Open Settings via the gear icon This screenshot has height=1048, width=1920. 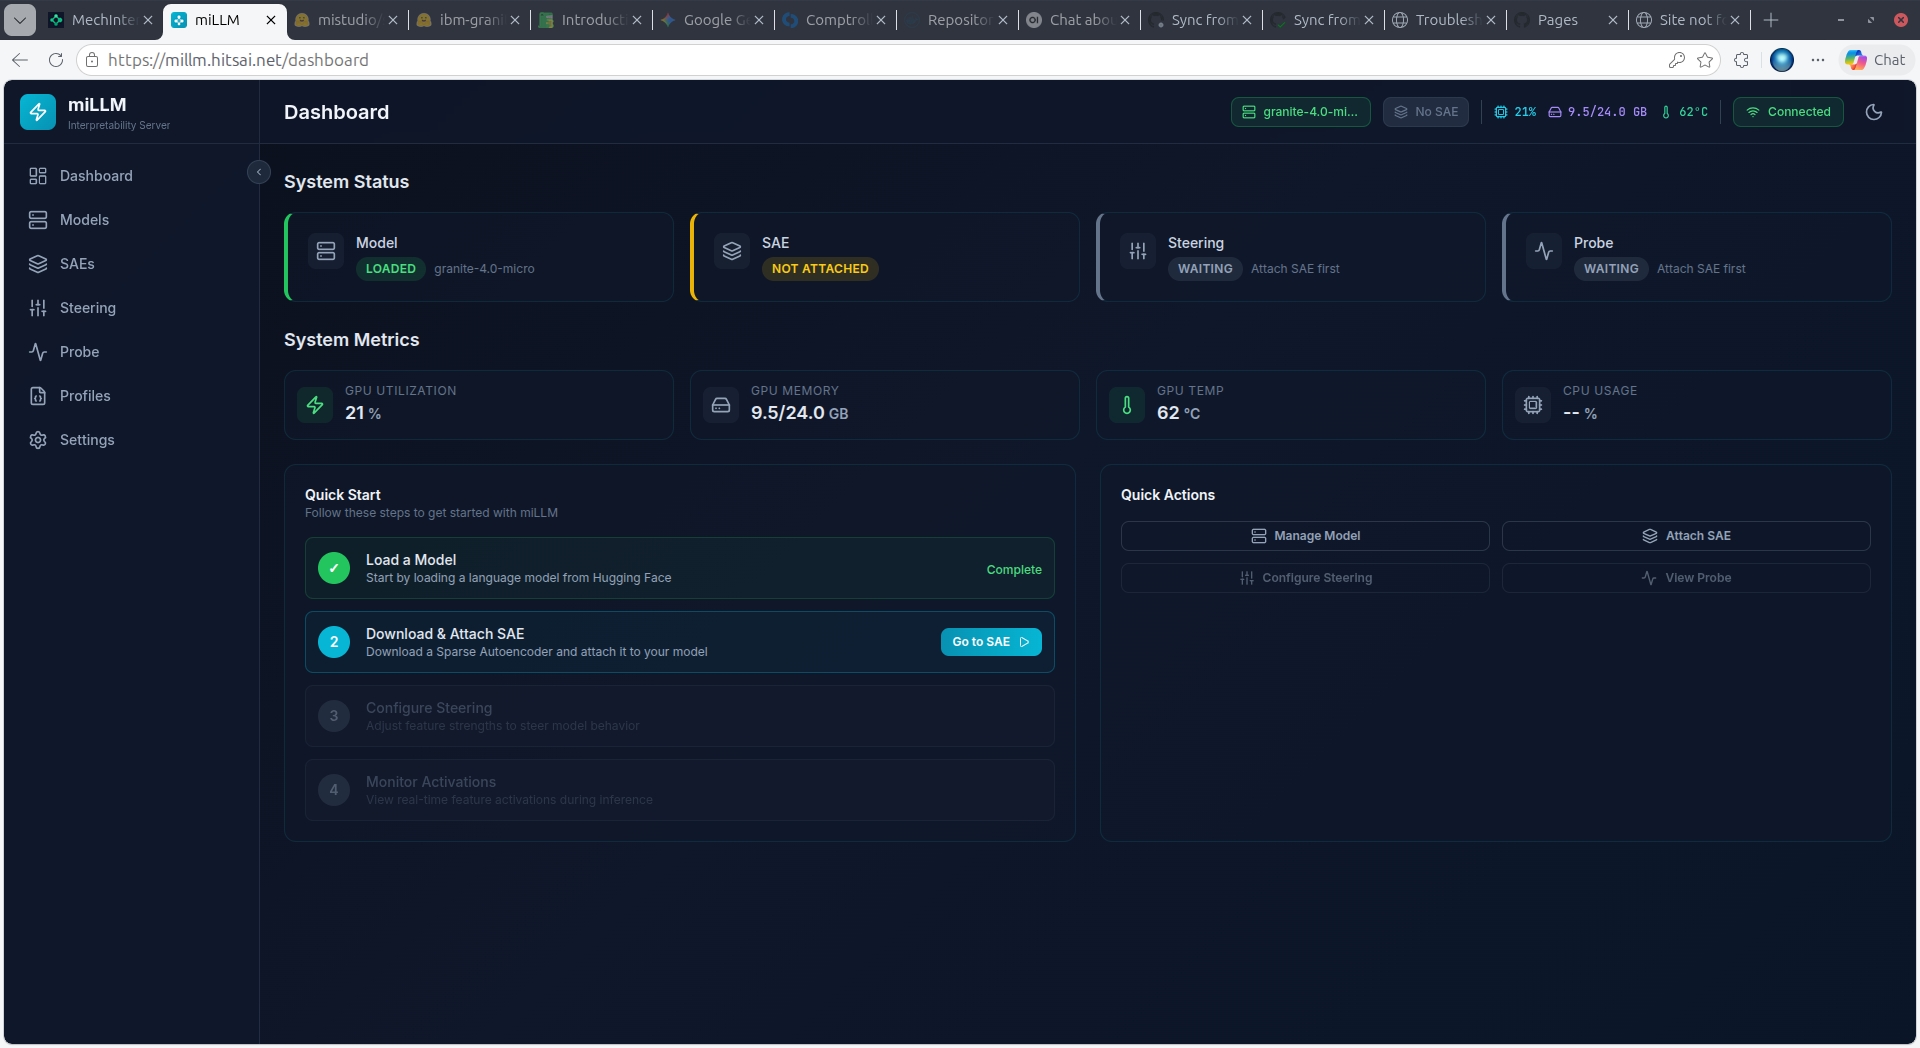pyautogui.click(x=38, y=440)
